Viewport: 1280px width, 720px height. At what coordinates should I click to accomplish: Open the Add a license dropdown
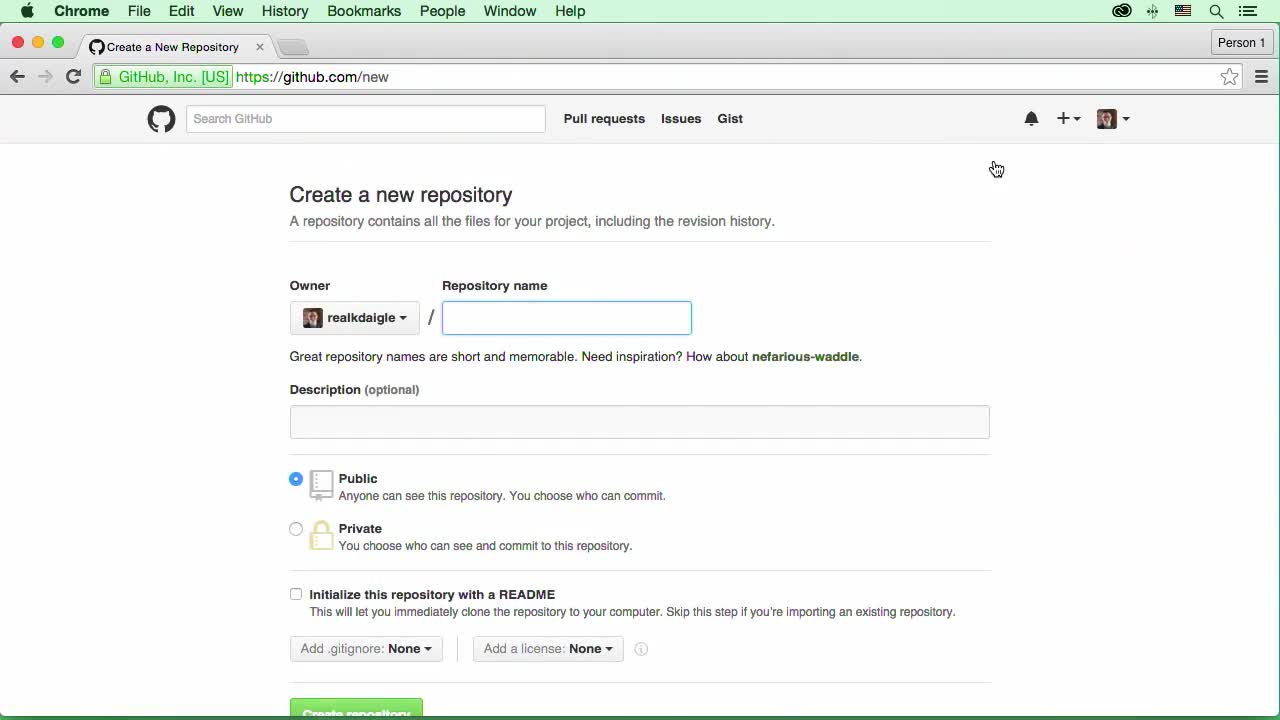(547, 648)
